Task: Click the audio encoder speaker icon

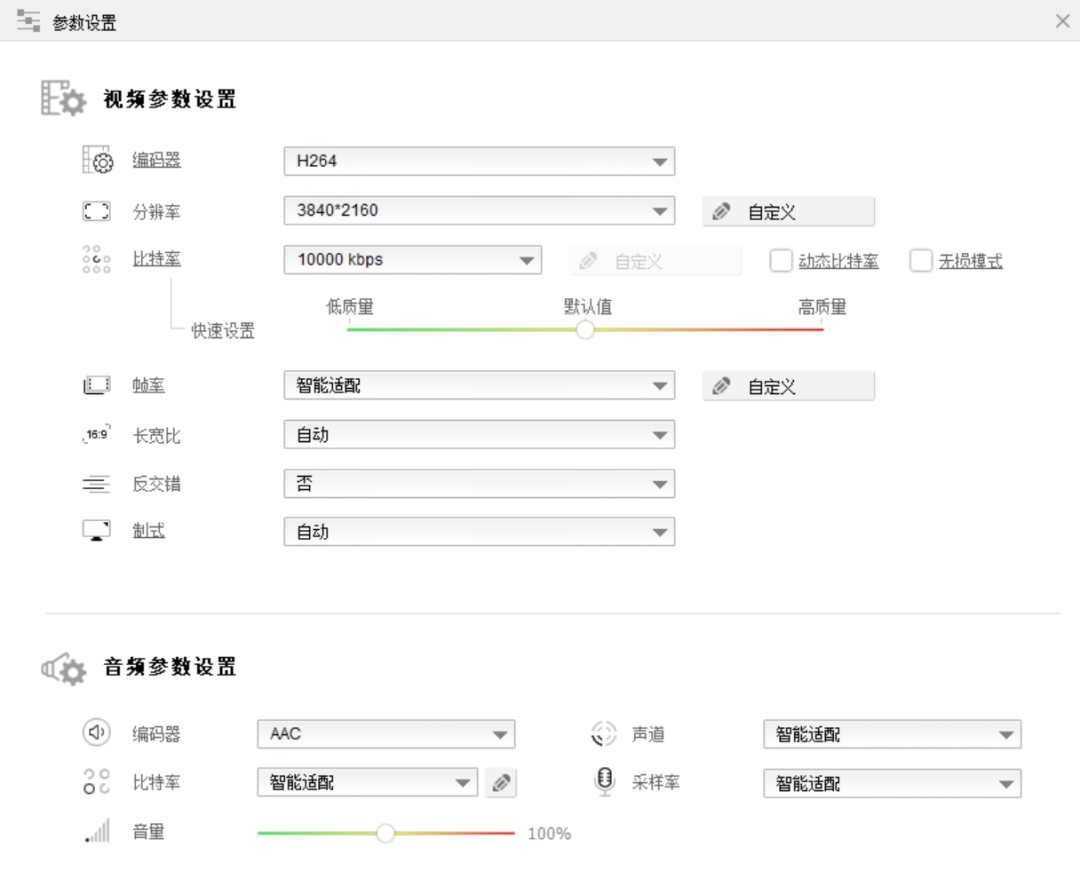Action: tap(96, 732)
